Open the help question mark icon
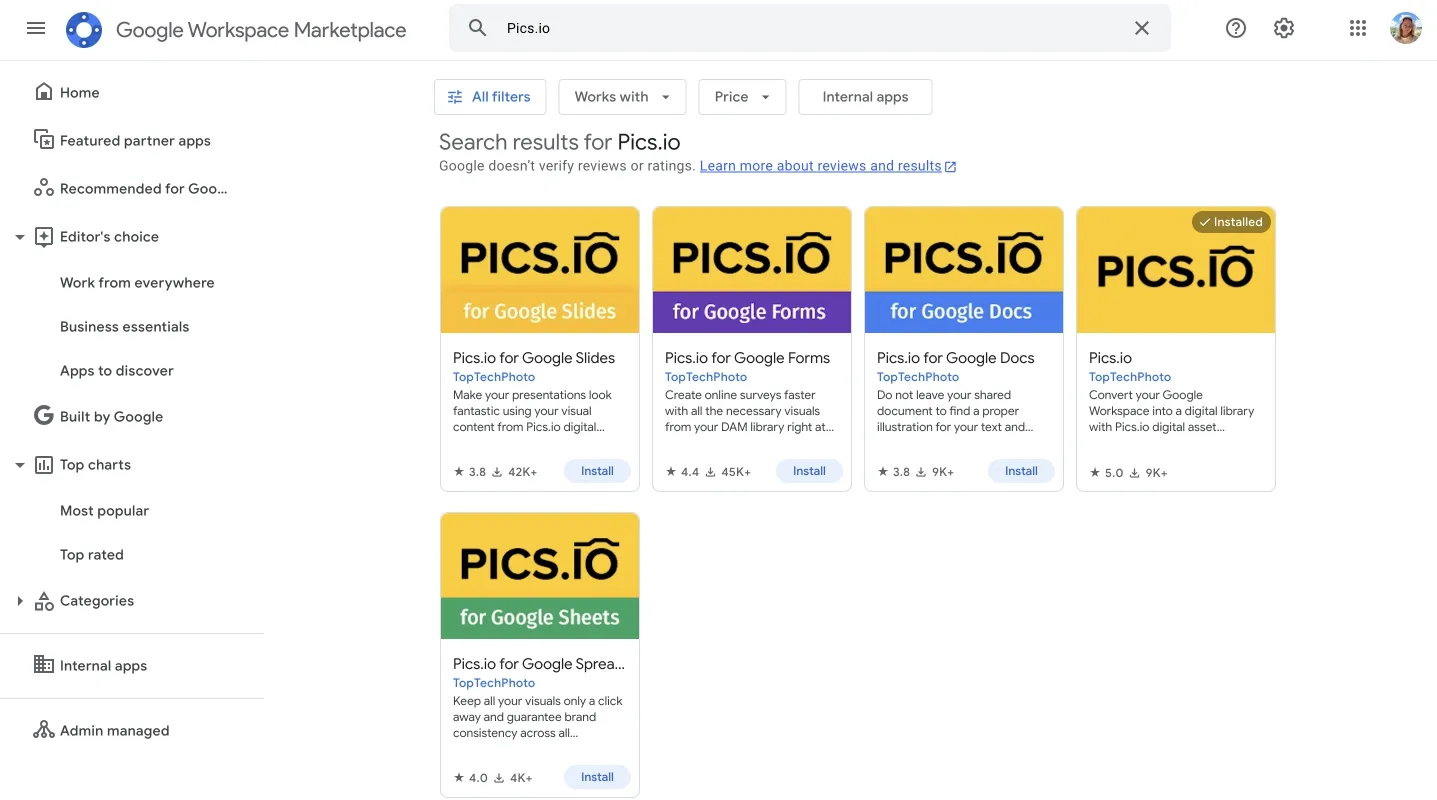Image resolution: width=1437 pixels, height=800 pixels. click(x=1235, y=28)
